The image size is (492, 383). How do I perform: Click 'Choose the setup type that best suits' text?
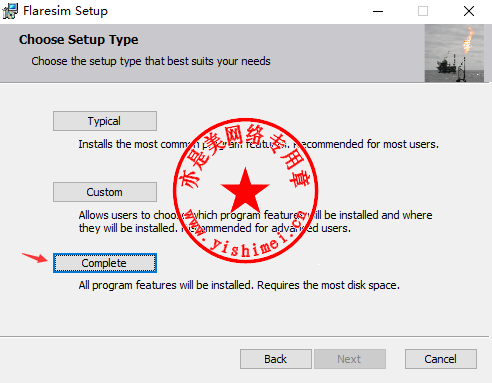coord(151,61)
